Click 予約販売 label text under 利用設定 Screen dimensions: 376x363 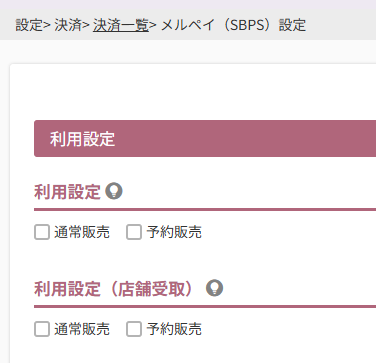click(x=174, y=232)
